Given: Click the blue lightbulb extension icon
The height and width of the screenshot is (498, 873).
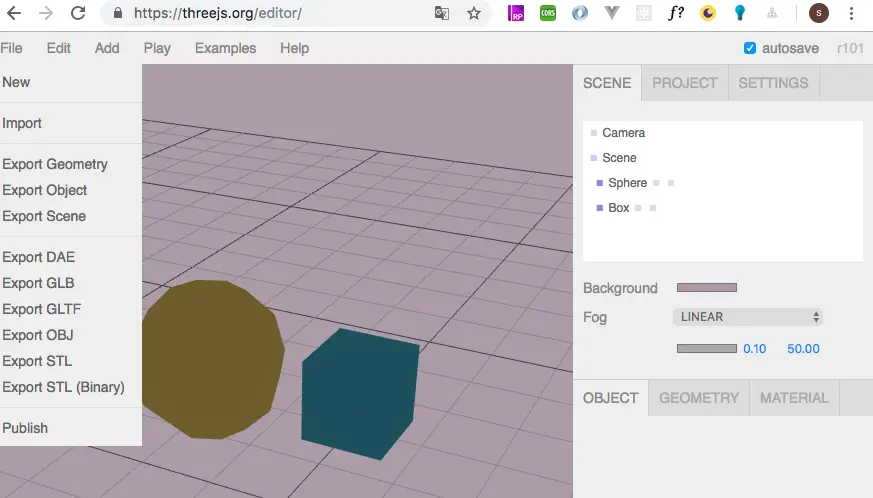Looking at the screenshot, I should (740, 13).
